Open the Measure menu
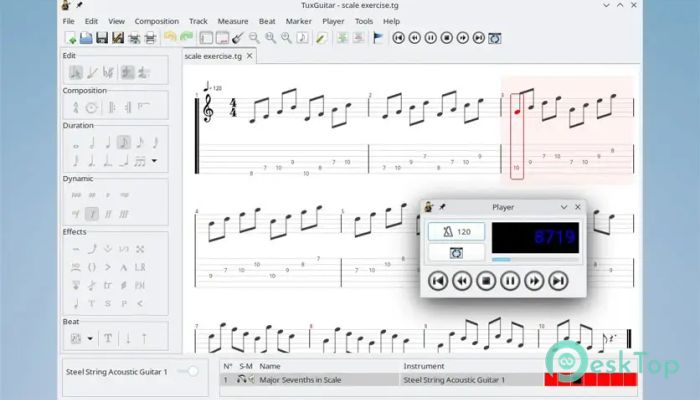700x400 pixels. (233, 21)
